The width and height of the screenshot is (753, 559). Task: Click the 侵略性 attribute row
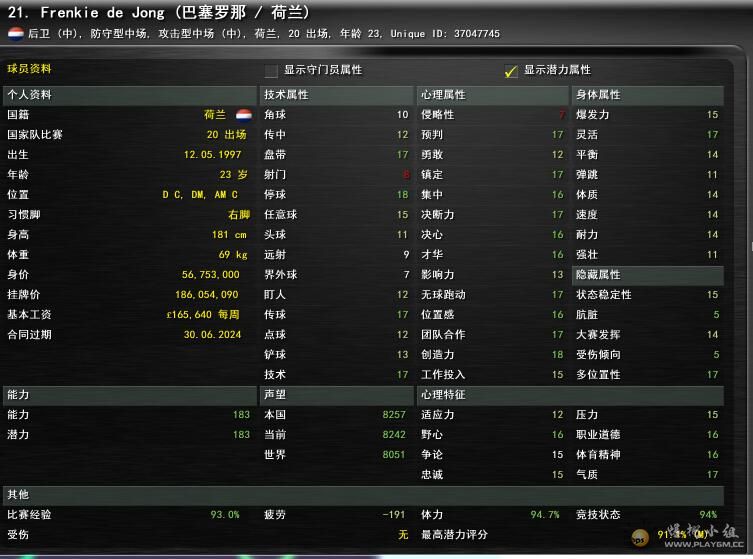coord(493,115)
